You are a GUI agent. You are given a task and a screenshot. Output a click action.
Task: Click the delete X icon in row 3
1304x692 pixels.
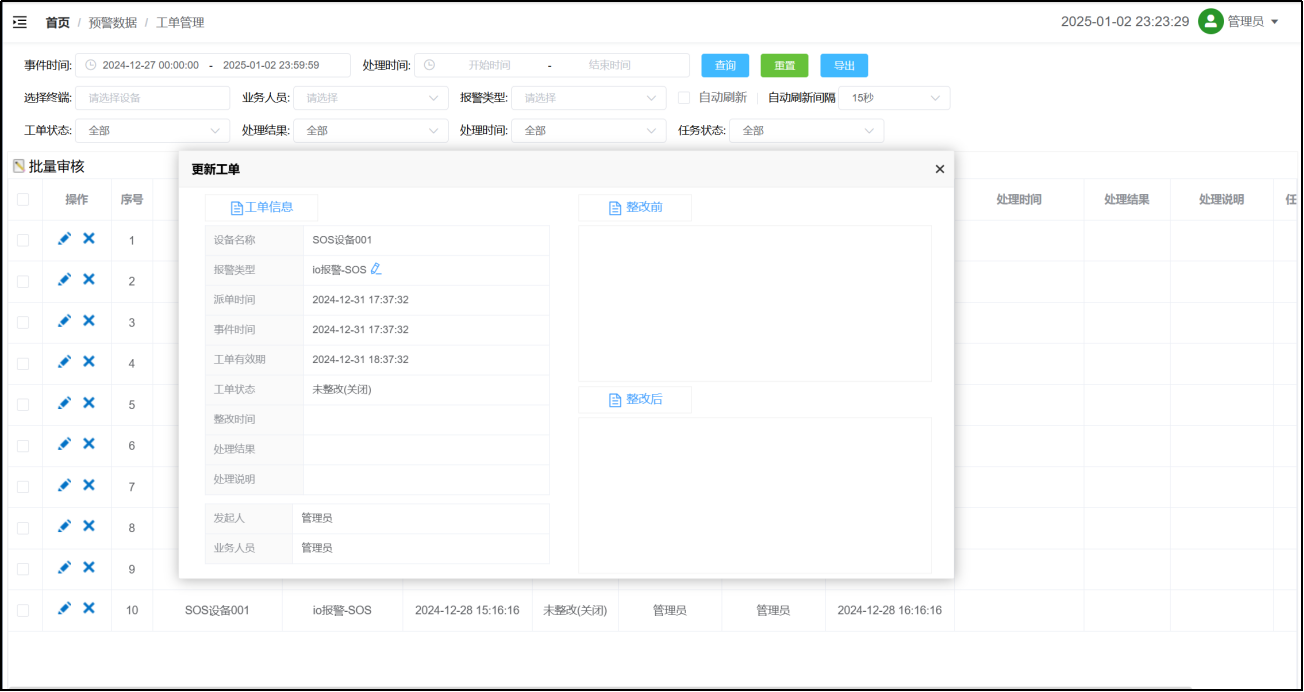click(x=89, y=321)
